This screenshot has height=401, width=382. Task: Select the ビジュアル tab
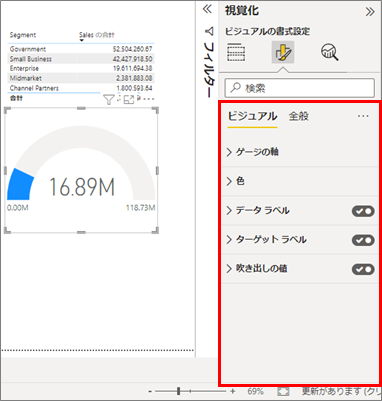[x=252, y=116]
